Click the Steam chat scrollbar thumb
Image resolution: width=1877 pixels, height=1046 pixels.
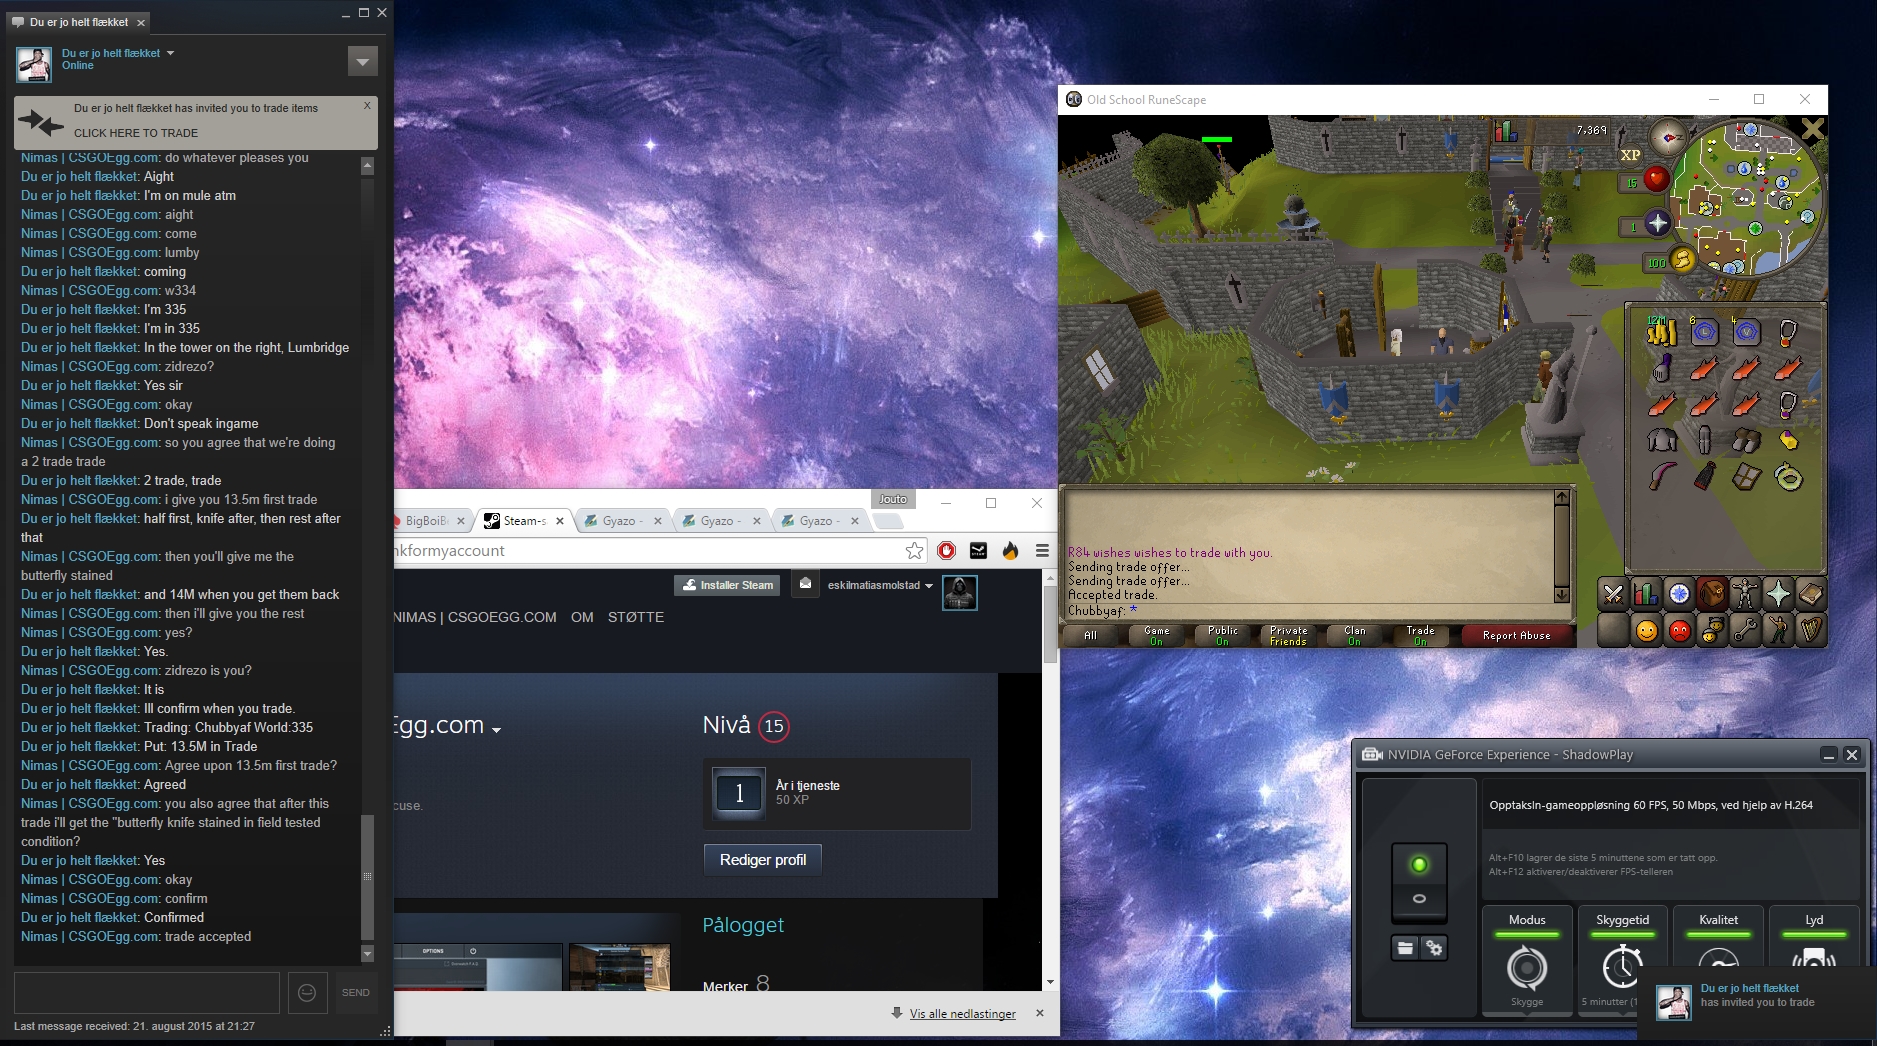pos(367,876)
